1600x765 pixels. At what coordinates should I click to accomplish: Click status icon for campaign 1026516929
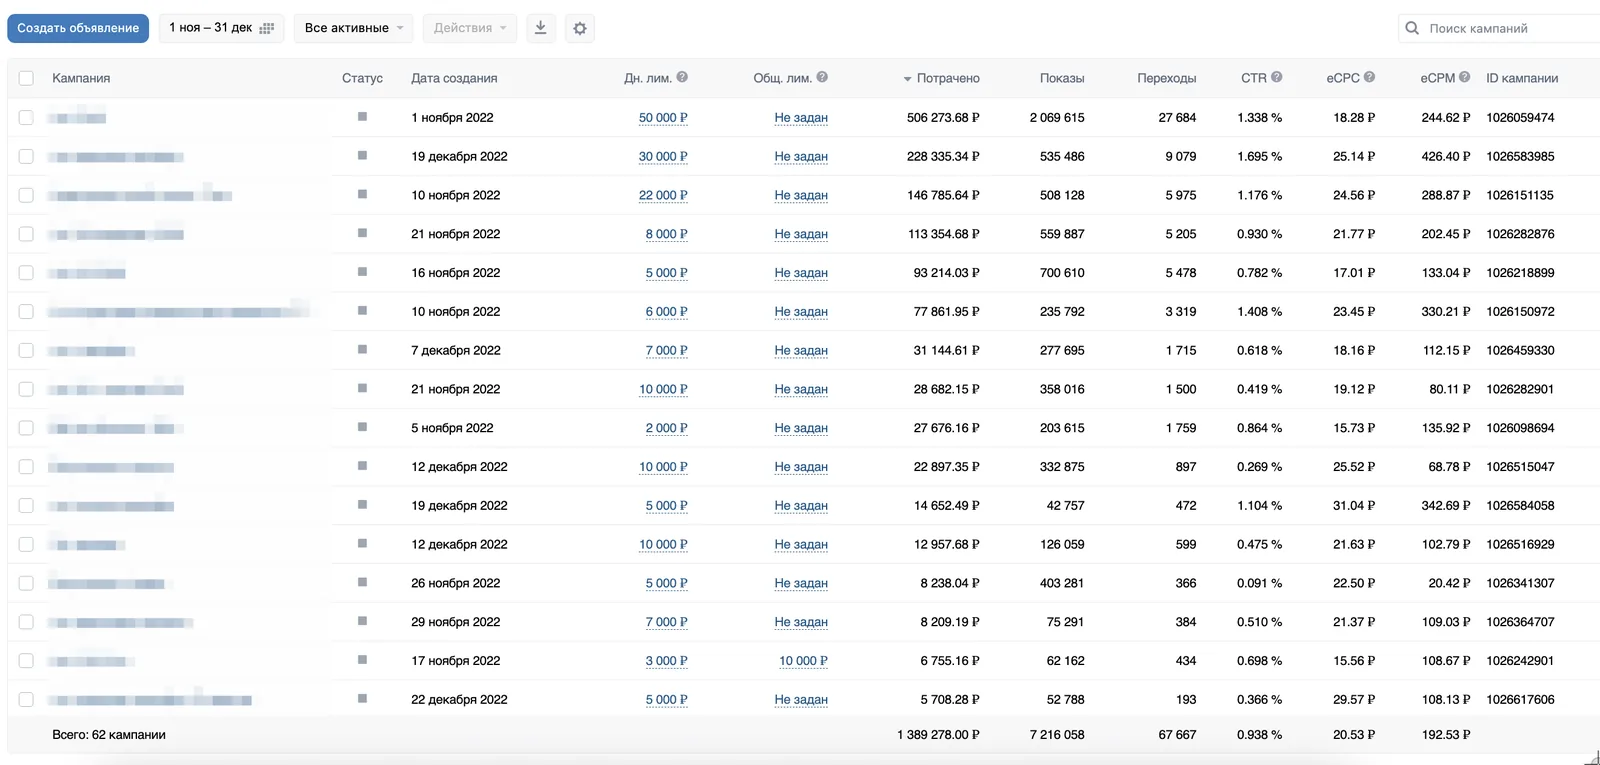[362, 544]
